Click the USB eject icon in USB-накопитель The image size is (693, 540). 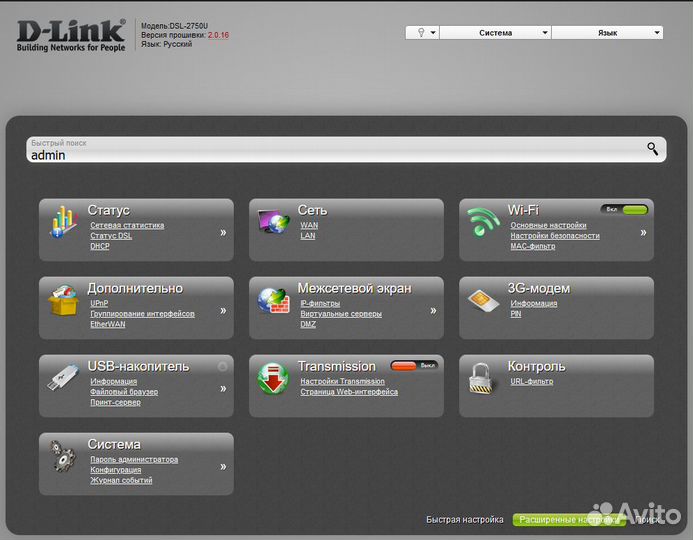[x=222, y=366]
